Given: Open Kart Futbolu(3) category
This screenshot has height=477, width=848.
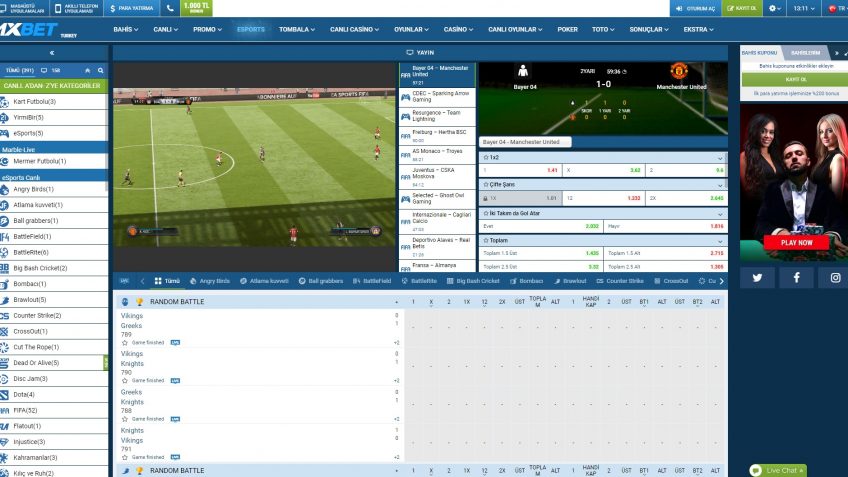Looking at the screenshot, I should click(x=53, y=101).
